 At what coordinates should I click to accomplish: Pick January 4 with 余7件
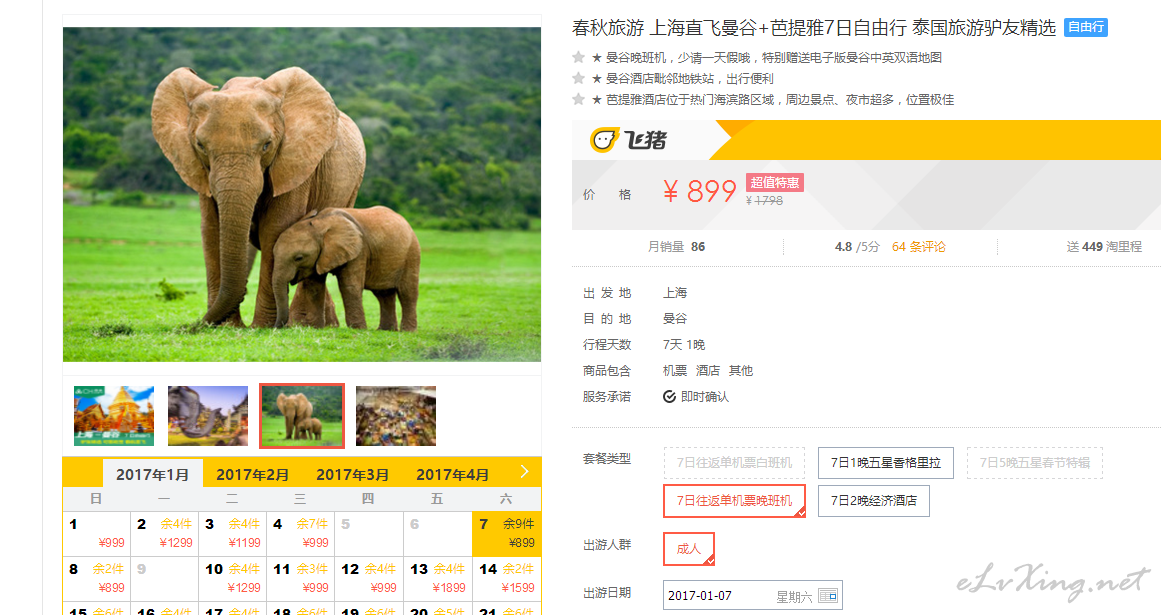point(301,534)
